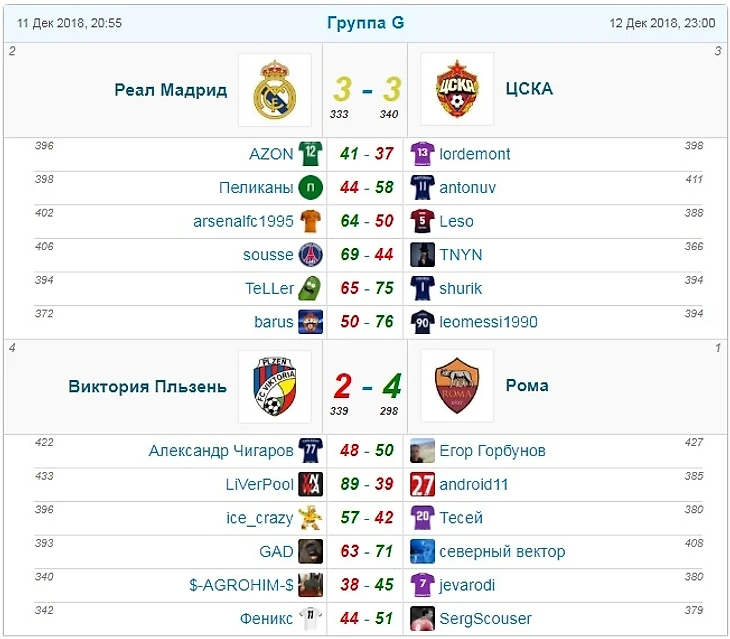Click android11's red number 27 avatar
This screenshot has height=639, width=730.
click(x=422, y=484)
